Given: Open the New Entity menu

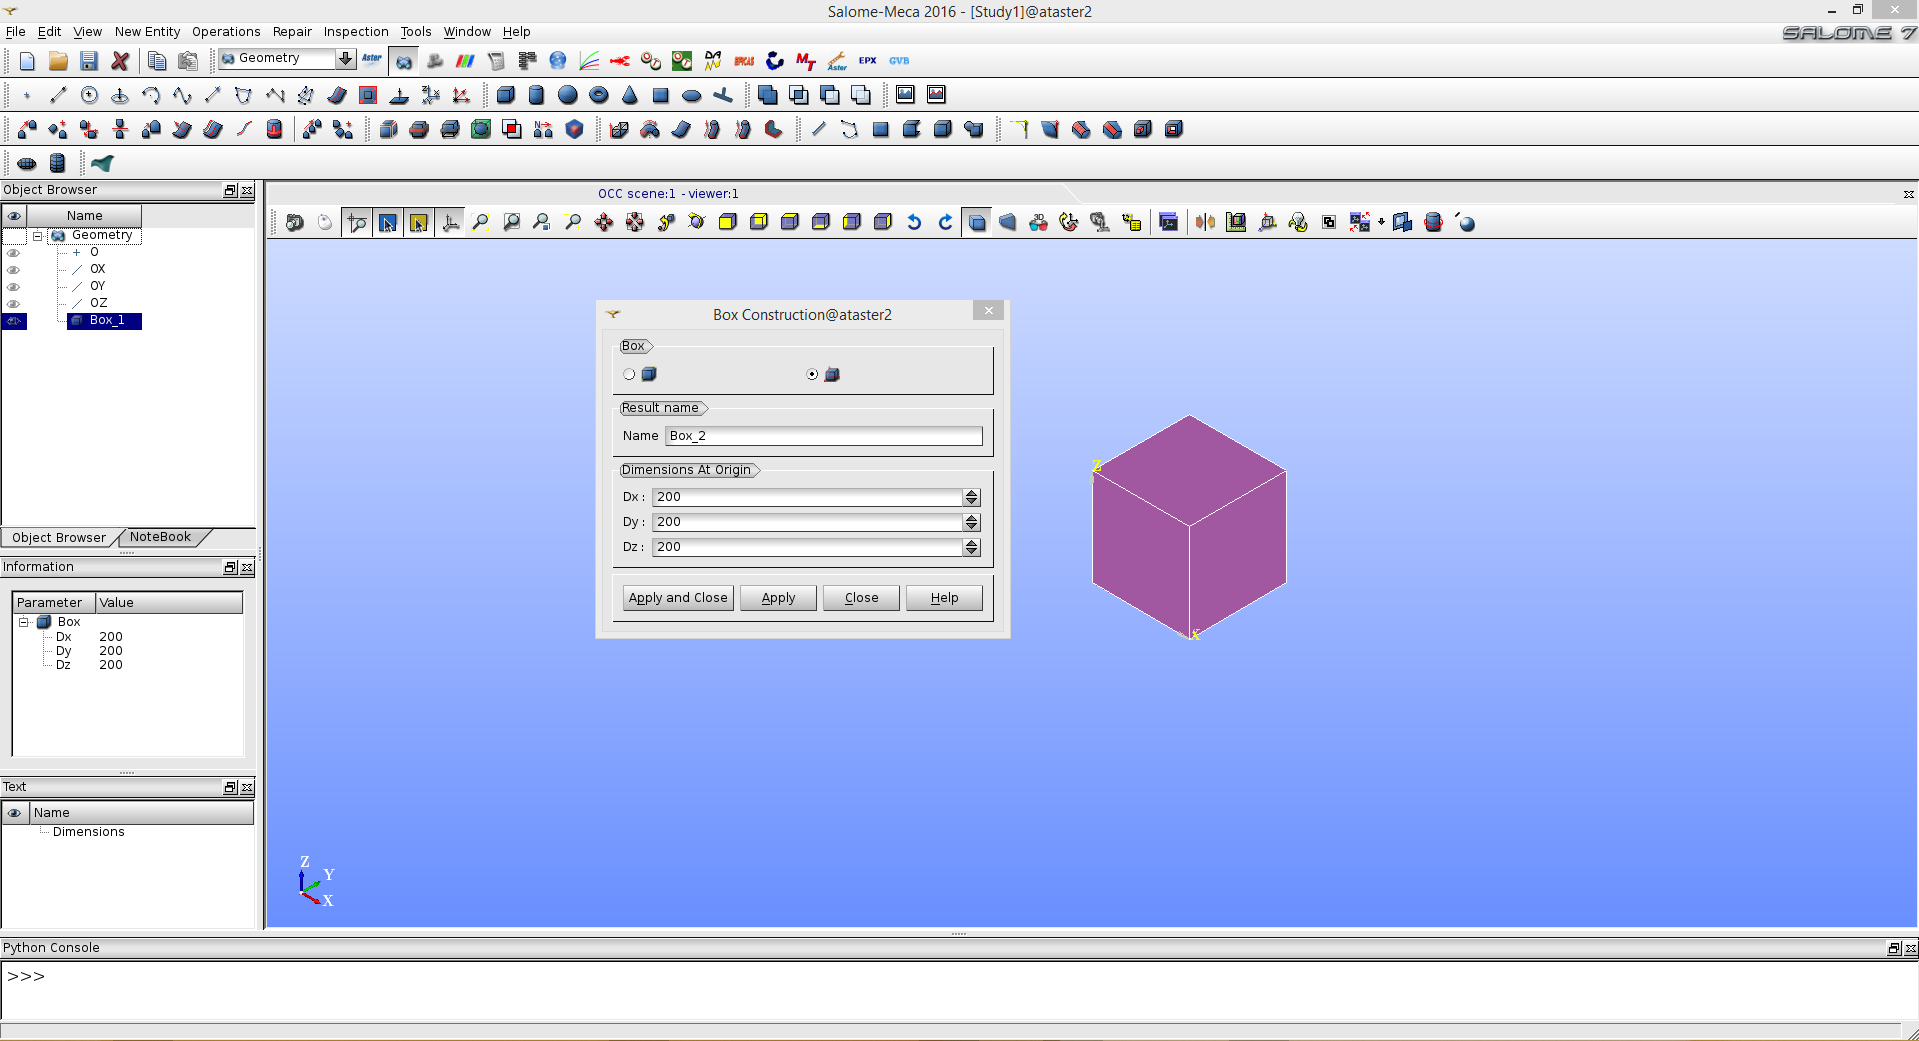Looking at the screenshot, I should [x=147, y=32].
